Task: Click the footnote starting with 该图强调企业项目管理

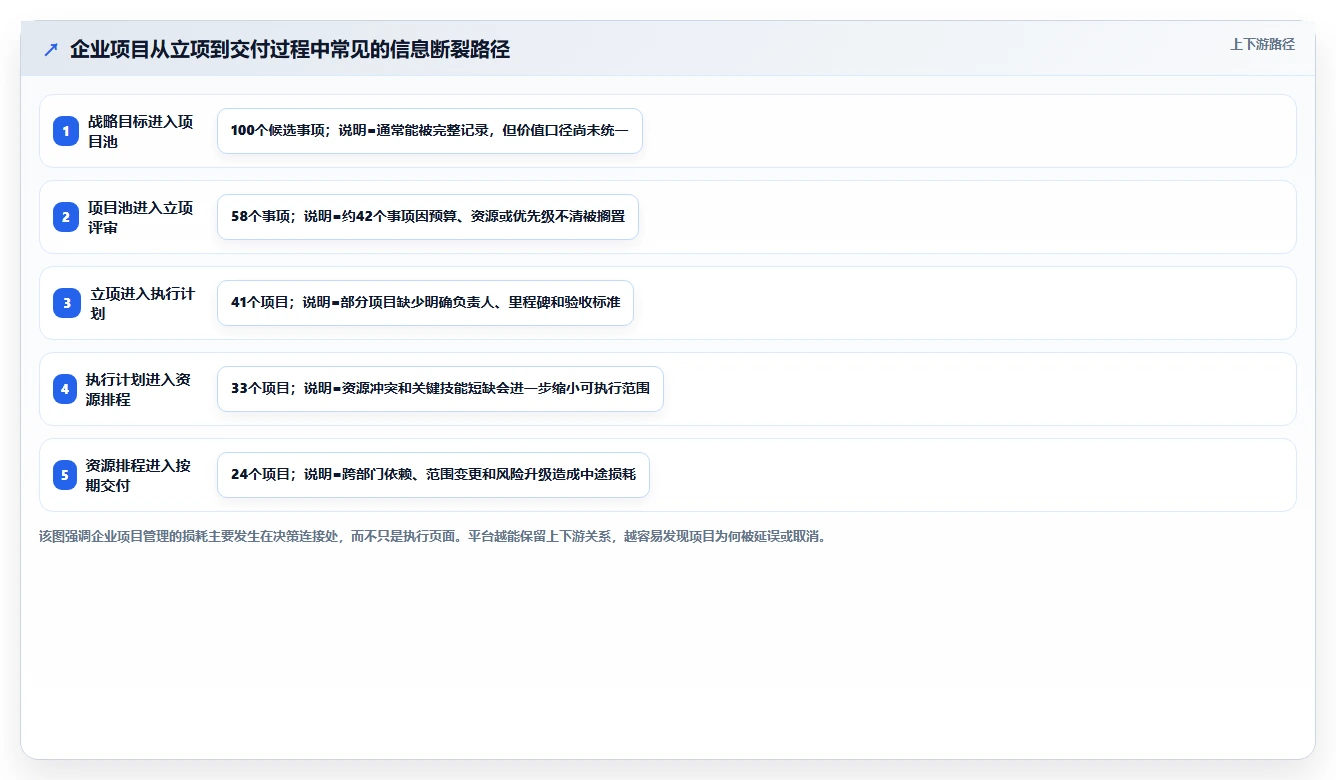Action: click(x=433, y=536)
